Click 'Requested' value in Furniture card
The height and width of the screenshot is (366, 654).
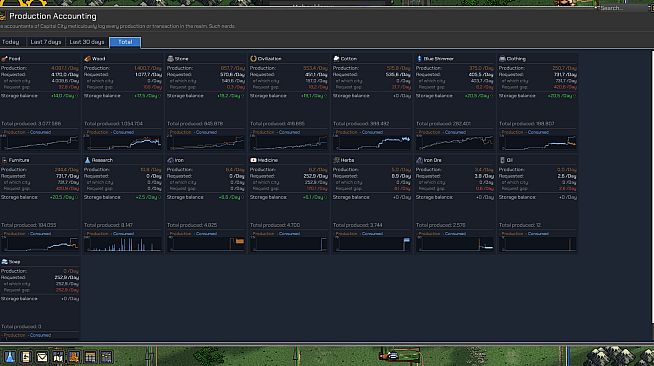pos(68,176)
